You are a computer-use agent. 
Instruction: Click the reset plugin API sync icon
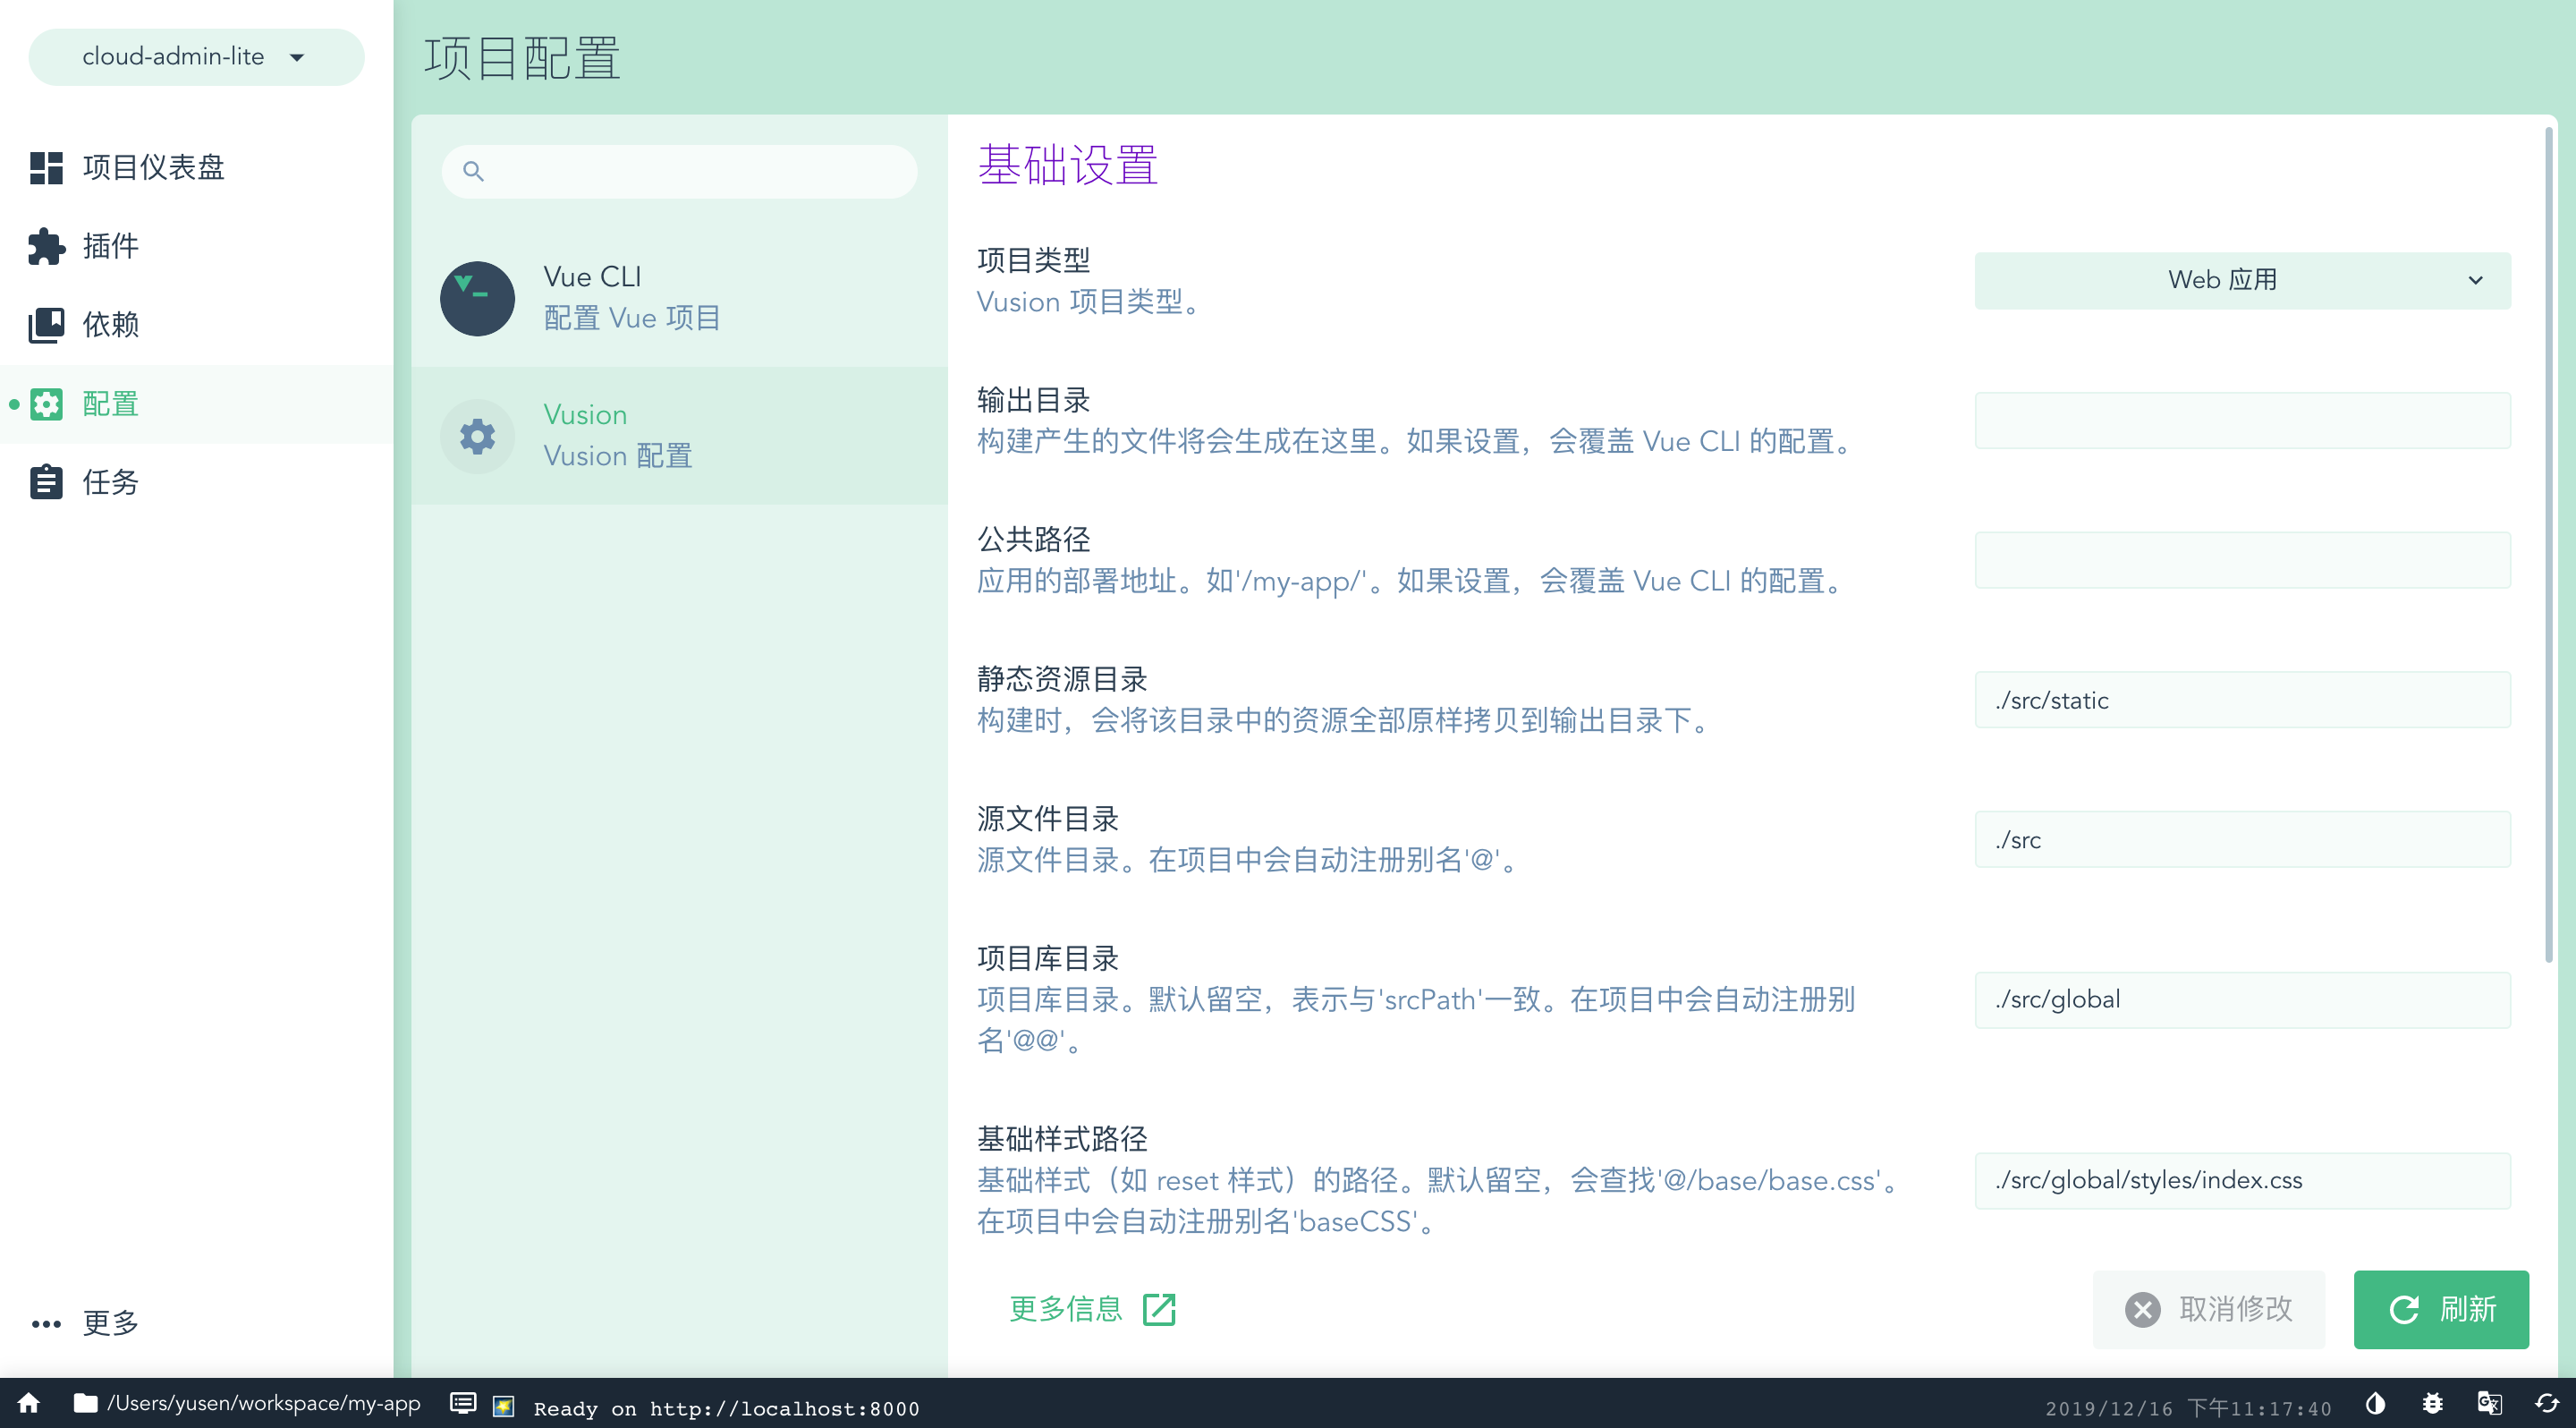coord(2546,1404)
